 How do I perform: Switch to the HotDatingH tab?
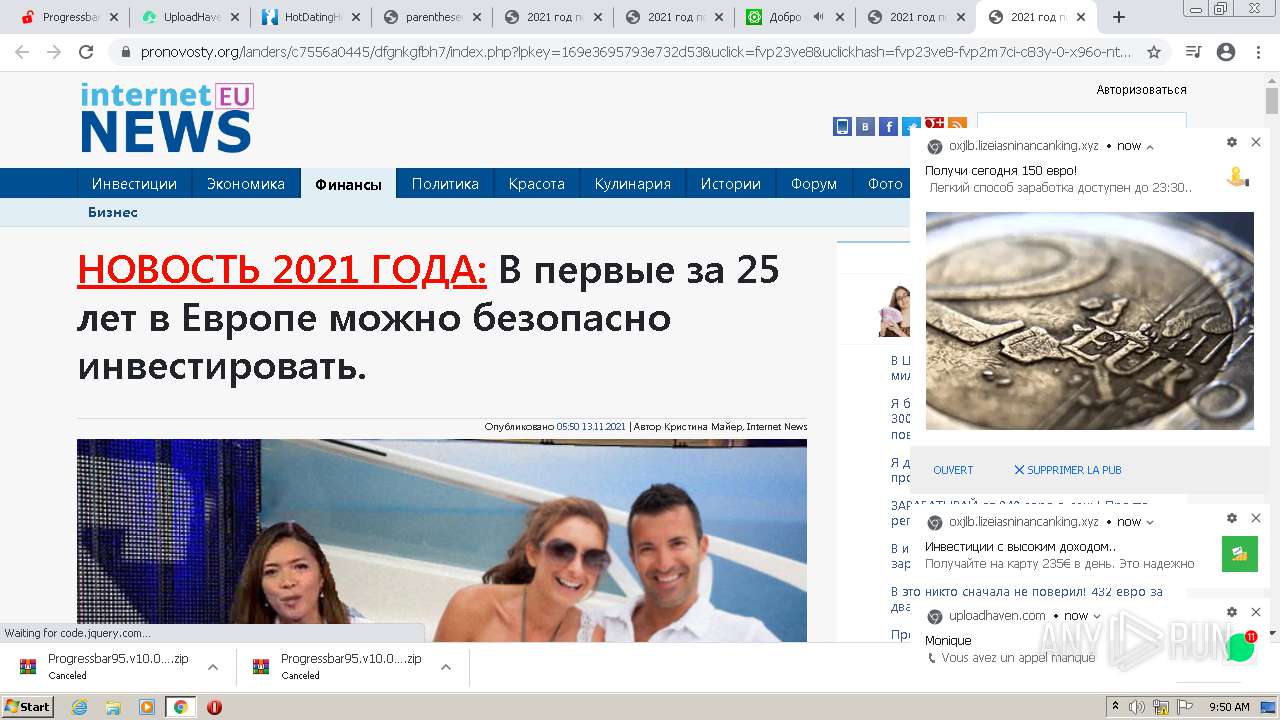[311, 17]
